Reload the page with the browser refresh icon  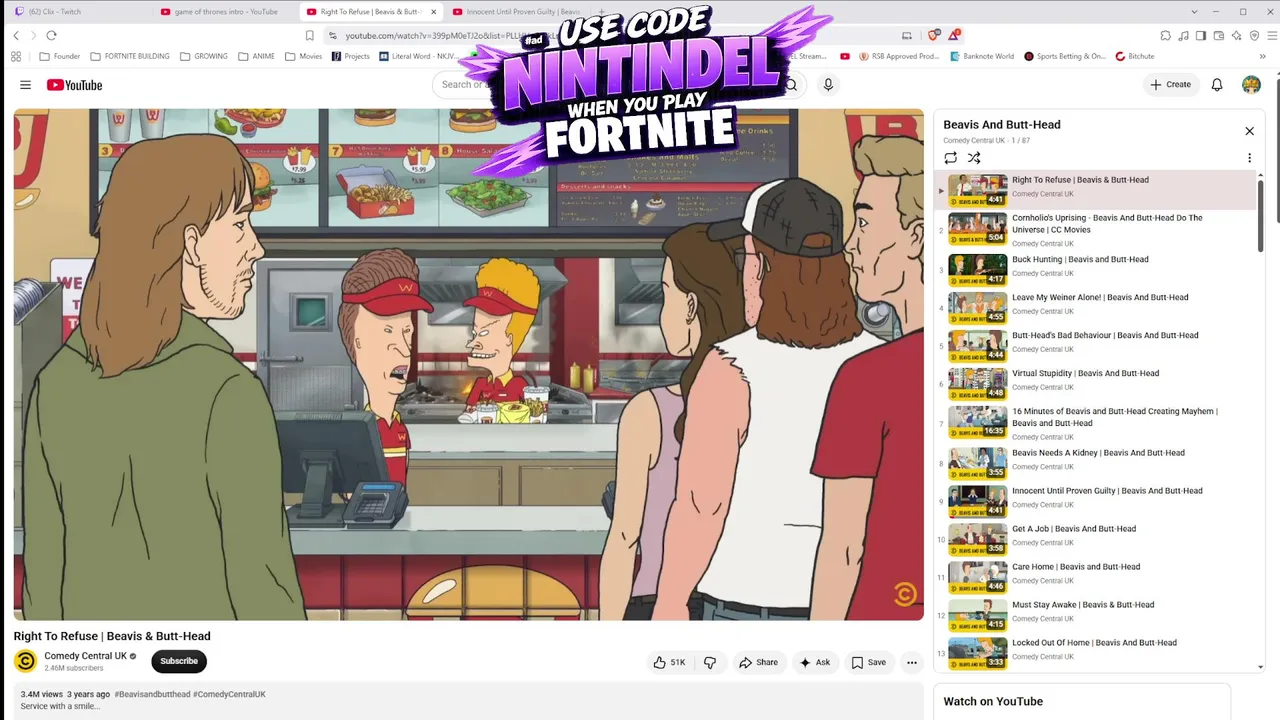coord(51,35)
